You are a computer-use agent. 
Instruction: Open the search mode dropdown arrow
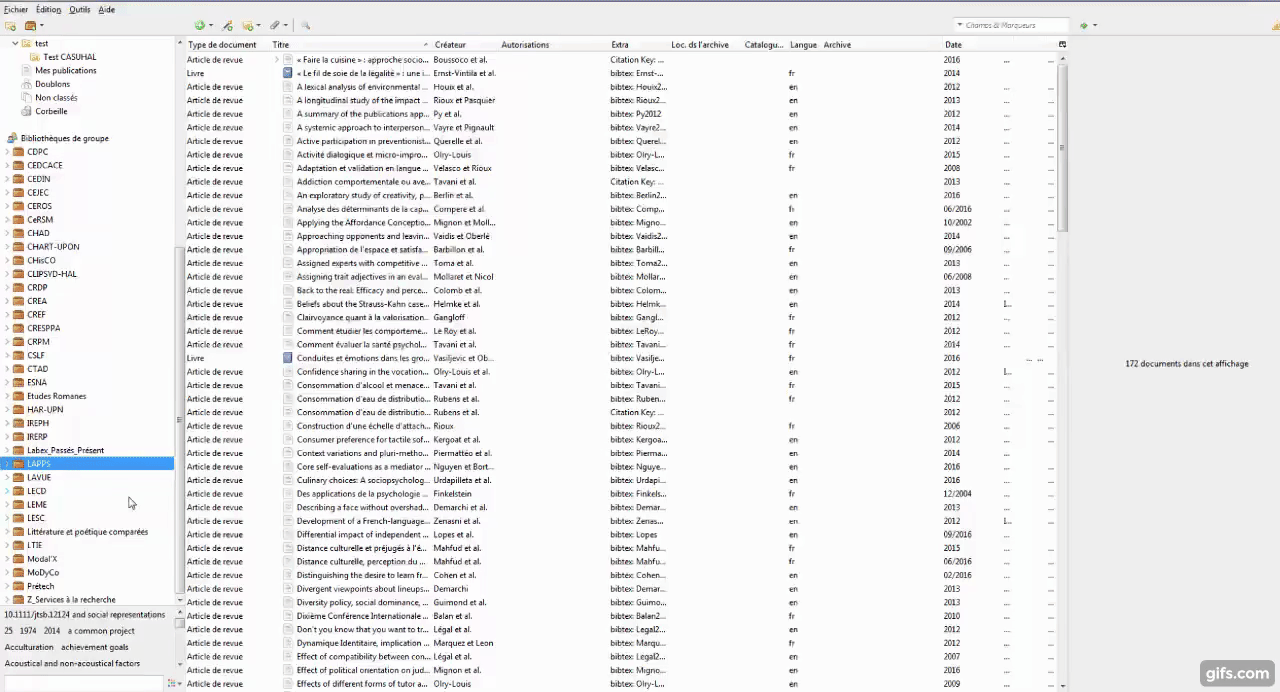click(960, 25)
